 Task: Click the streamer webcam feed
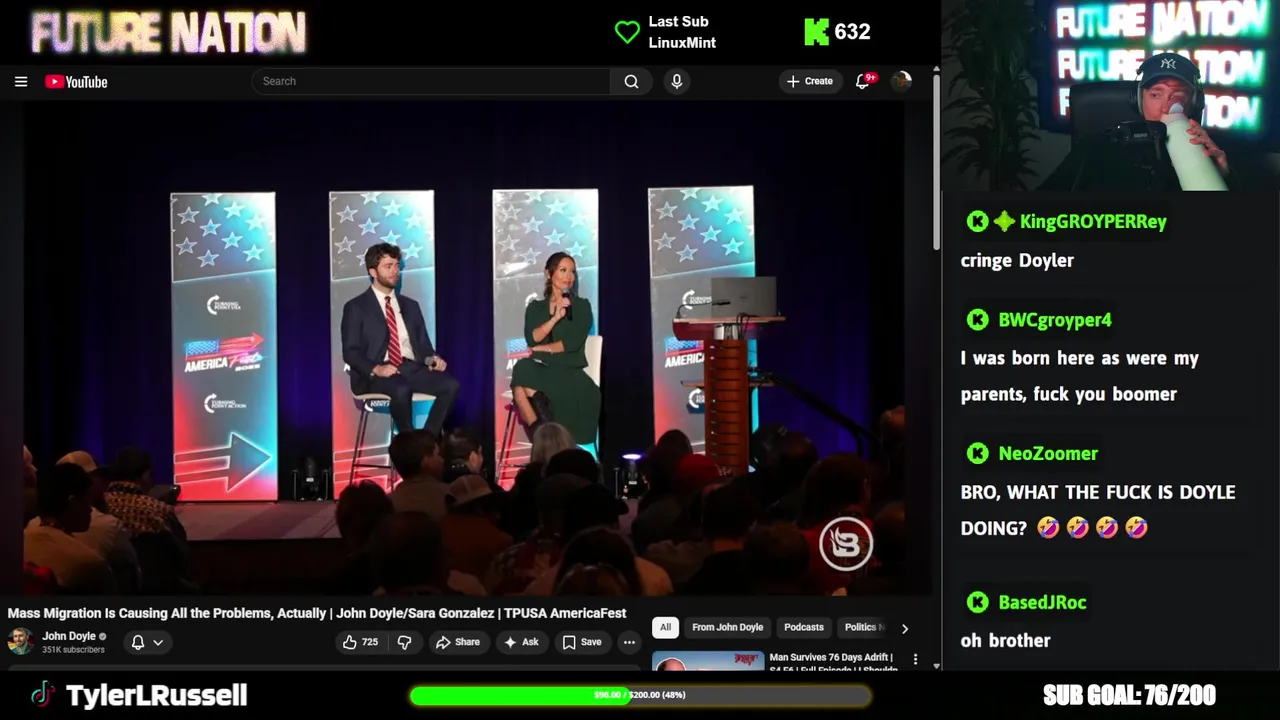coord(1110,95)
